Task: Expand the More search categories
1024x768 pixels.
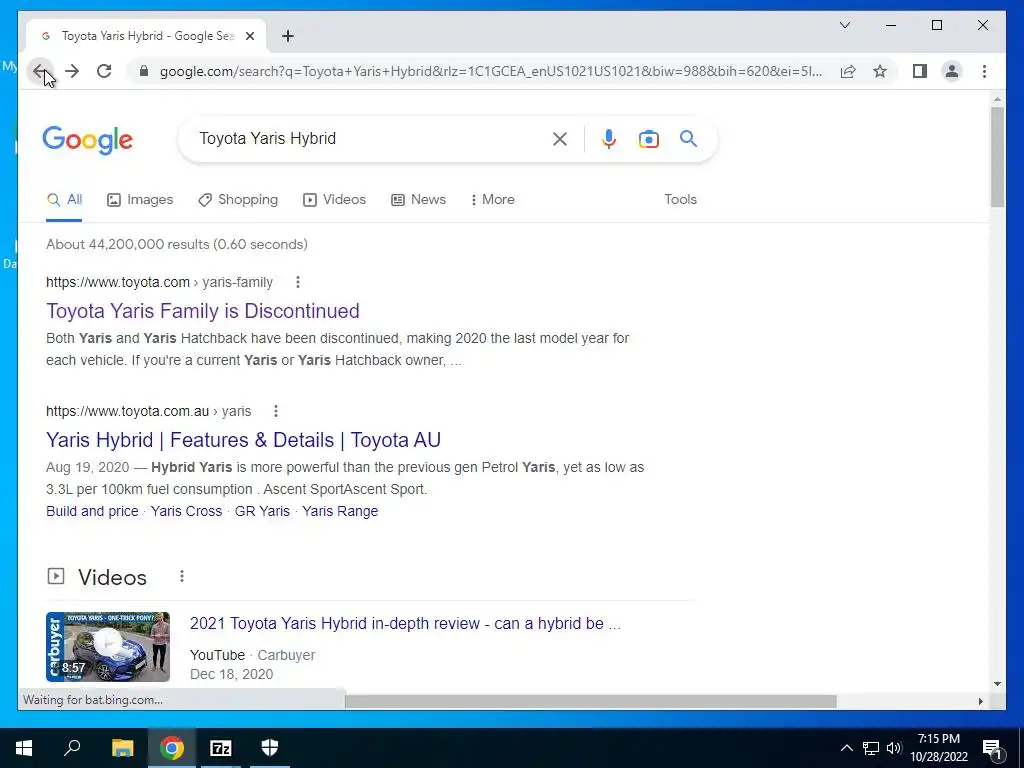Action: pyautogui.click(x=492, y=200)
